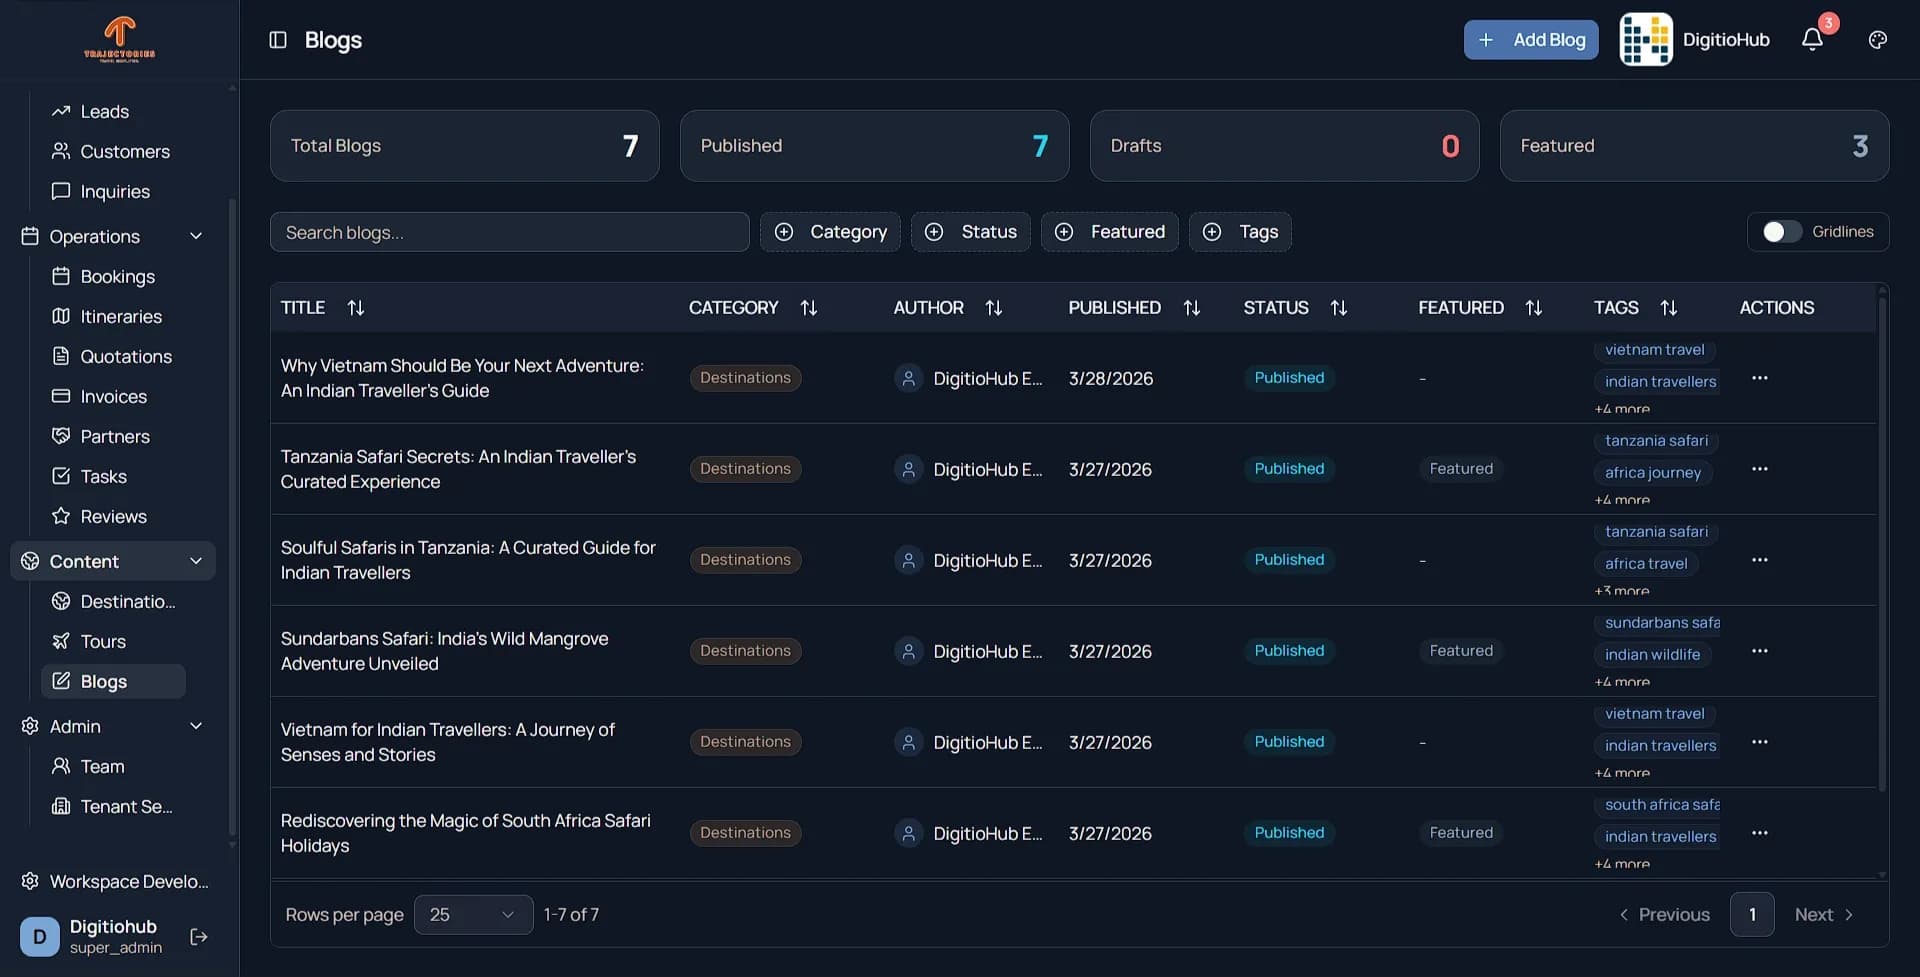Viewport: 1920px width, 977px height.
Task: Open the Category filter
Action: [830, 232]
